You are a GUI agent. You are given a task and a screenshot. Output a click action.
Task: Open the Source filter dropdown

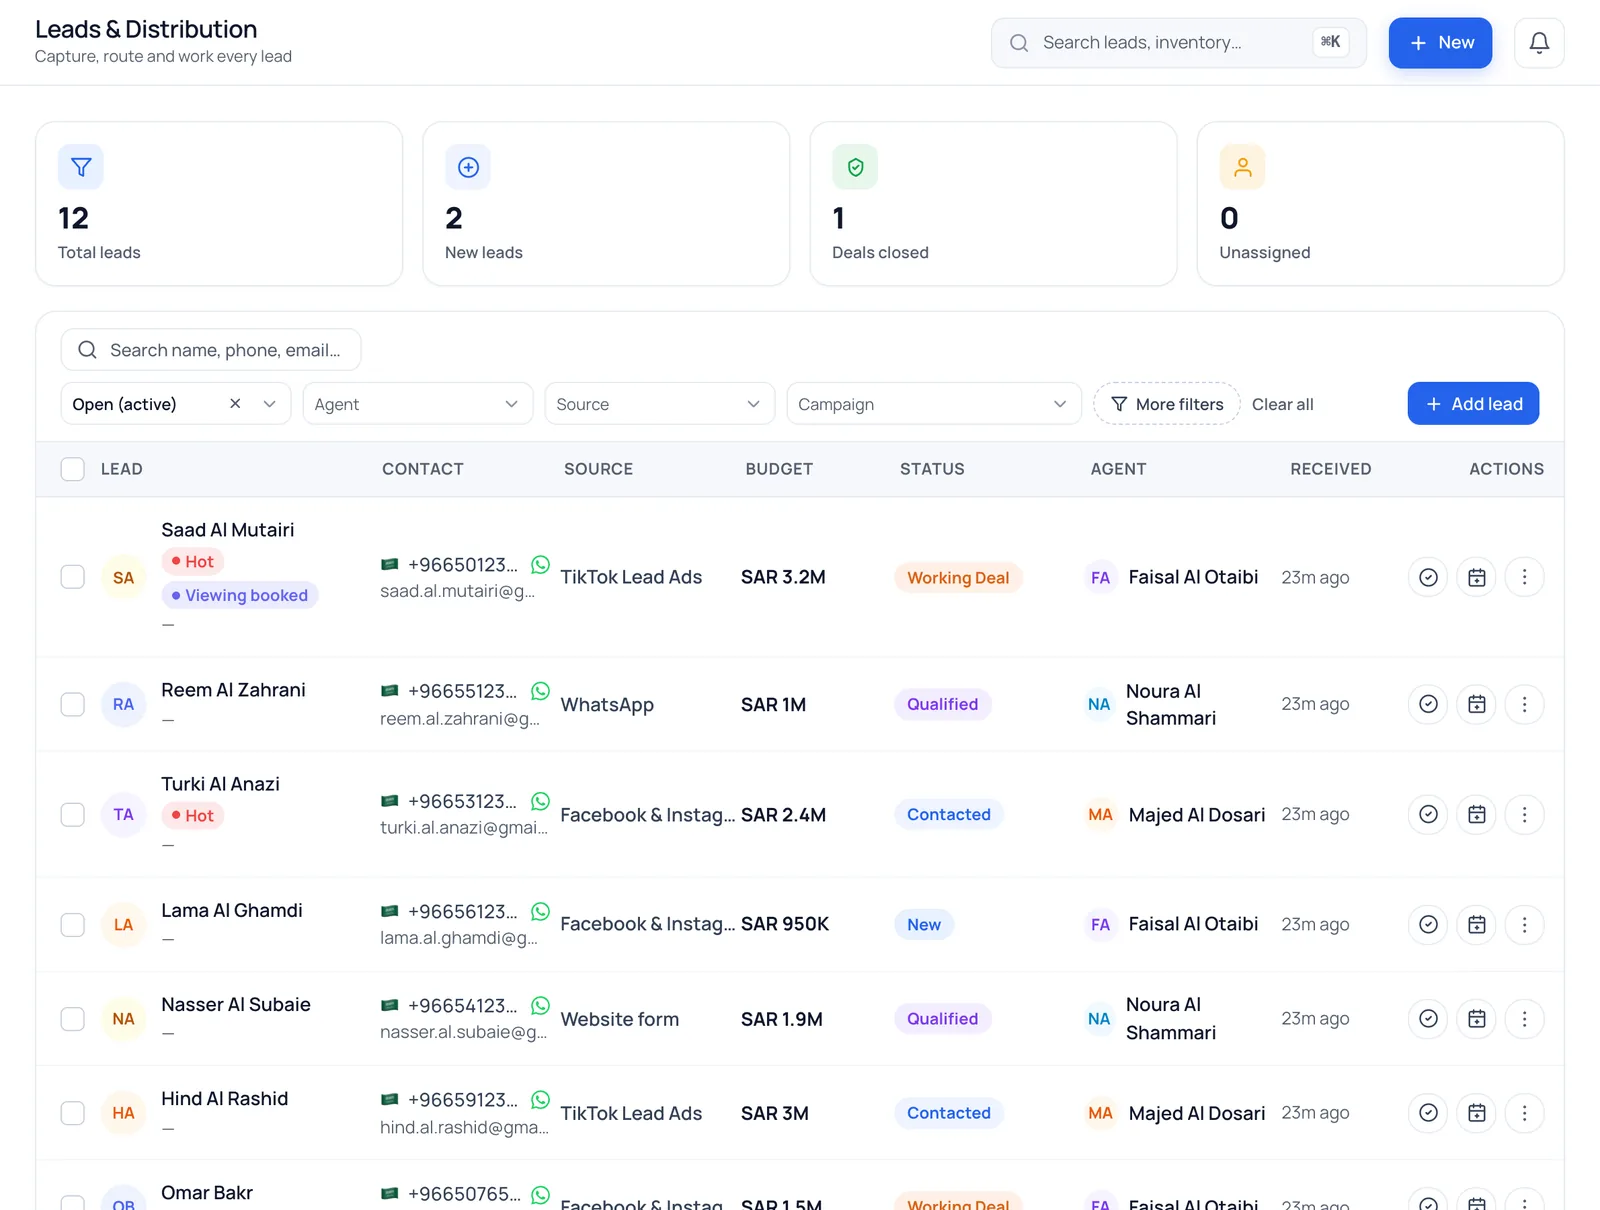659,404
